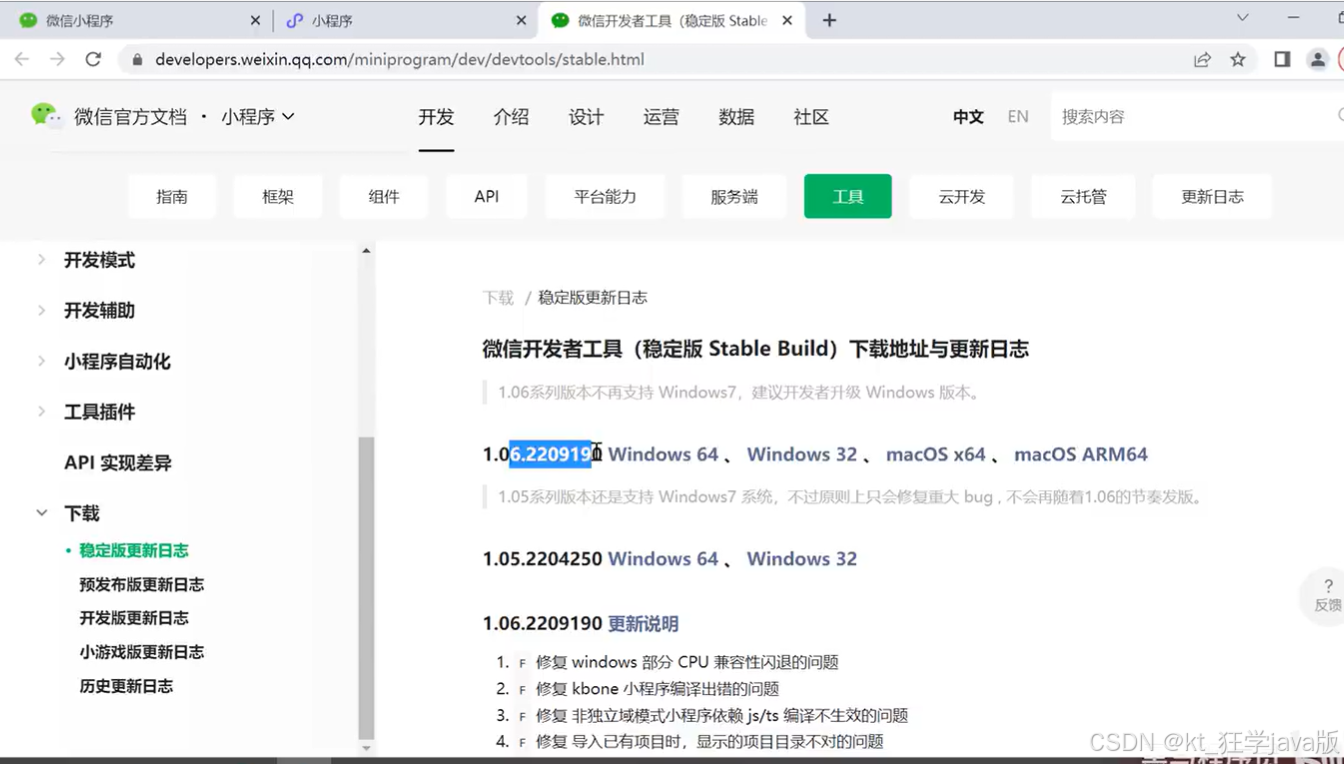Reload the current page
The height and width of the screenshot is (764, 1344).
coord(93,59)
